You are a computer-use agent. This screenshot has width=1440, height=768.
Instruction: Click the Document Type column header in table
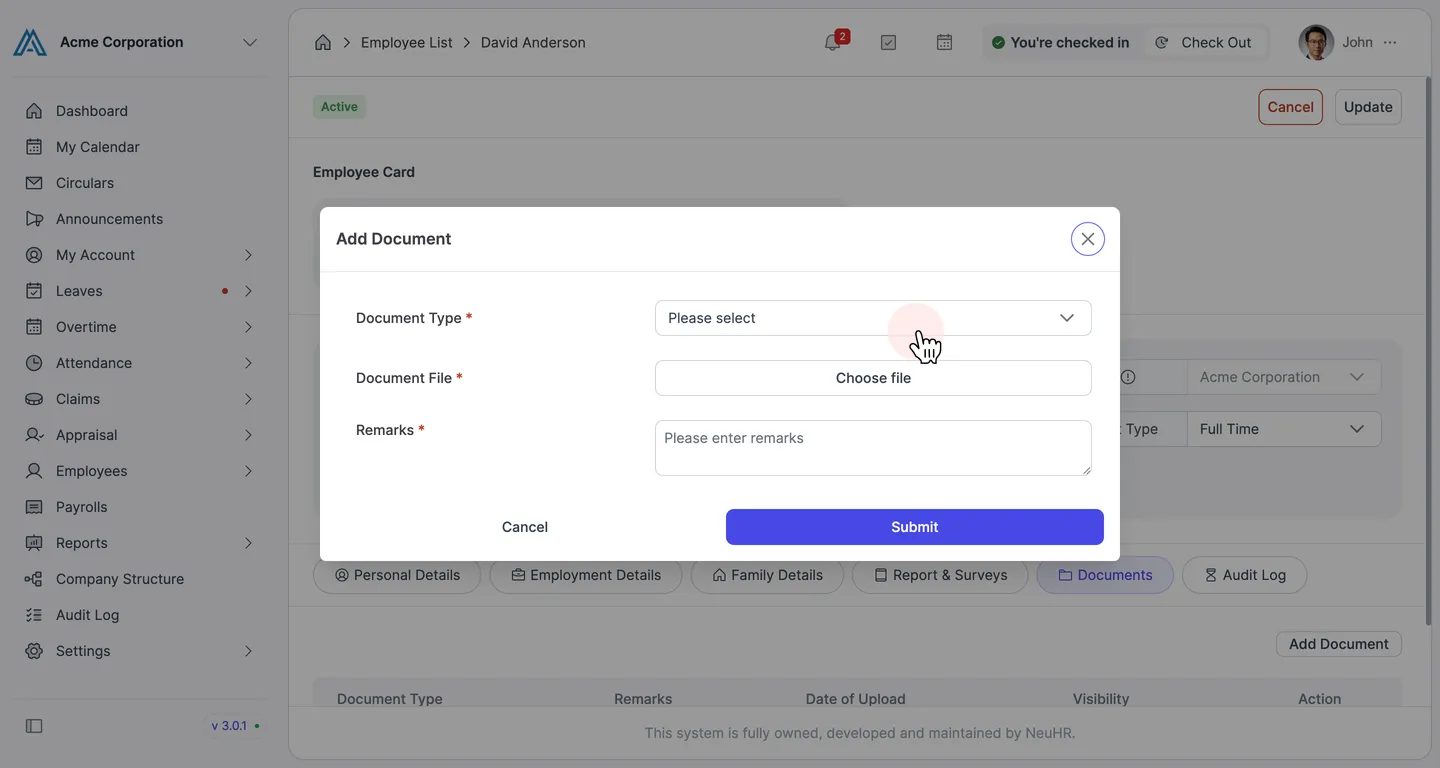point(390,699)
